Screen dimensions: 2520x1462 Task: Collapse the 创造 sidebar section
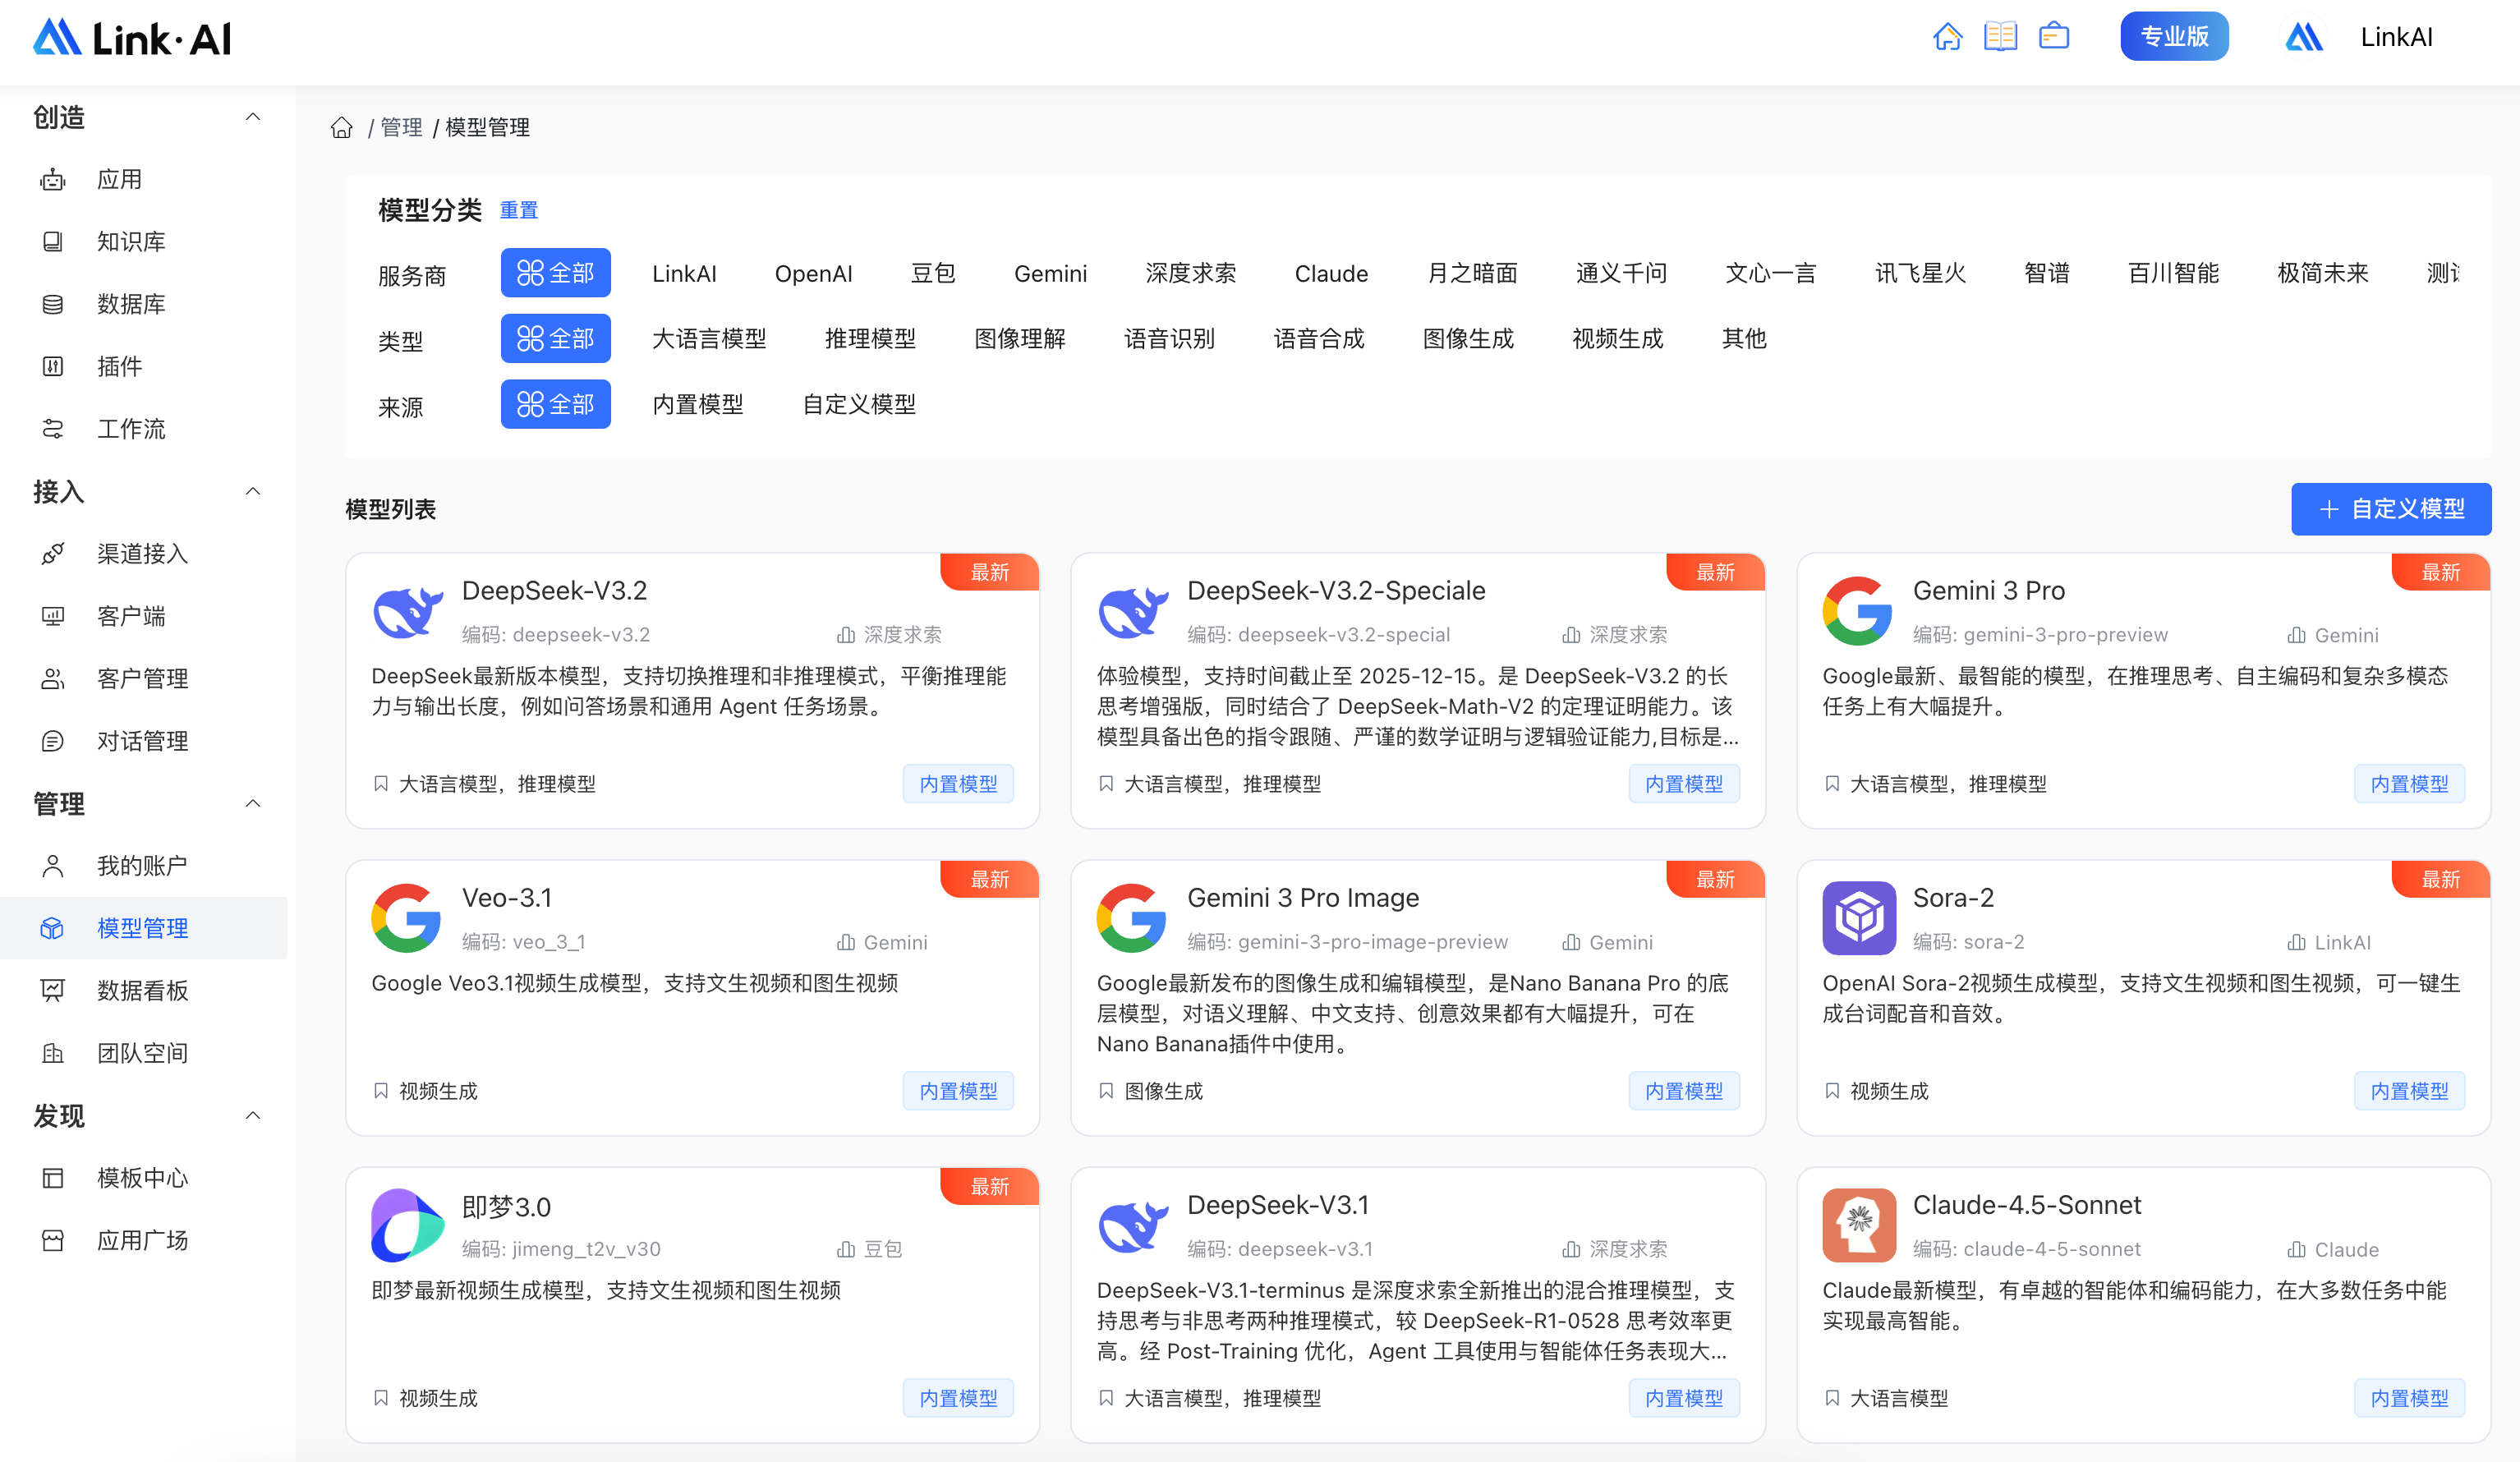pos(253,117)
